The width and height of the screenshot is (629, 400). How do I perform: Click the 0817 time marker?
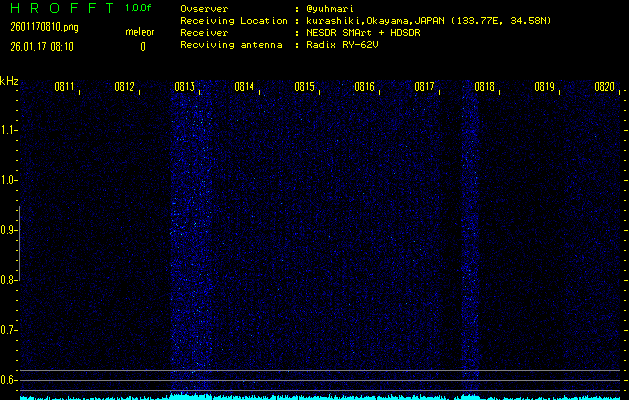[x=424, y=87]
